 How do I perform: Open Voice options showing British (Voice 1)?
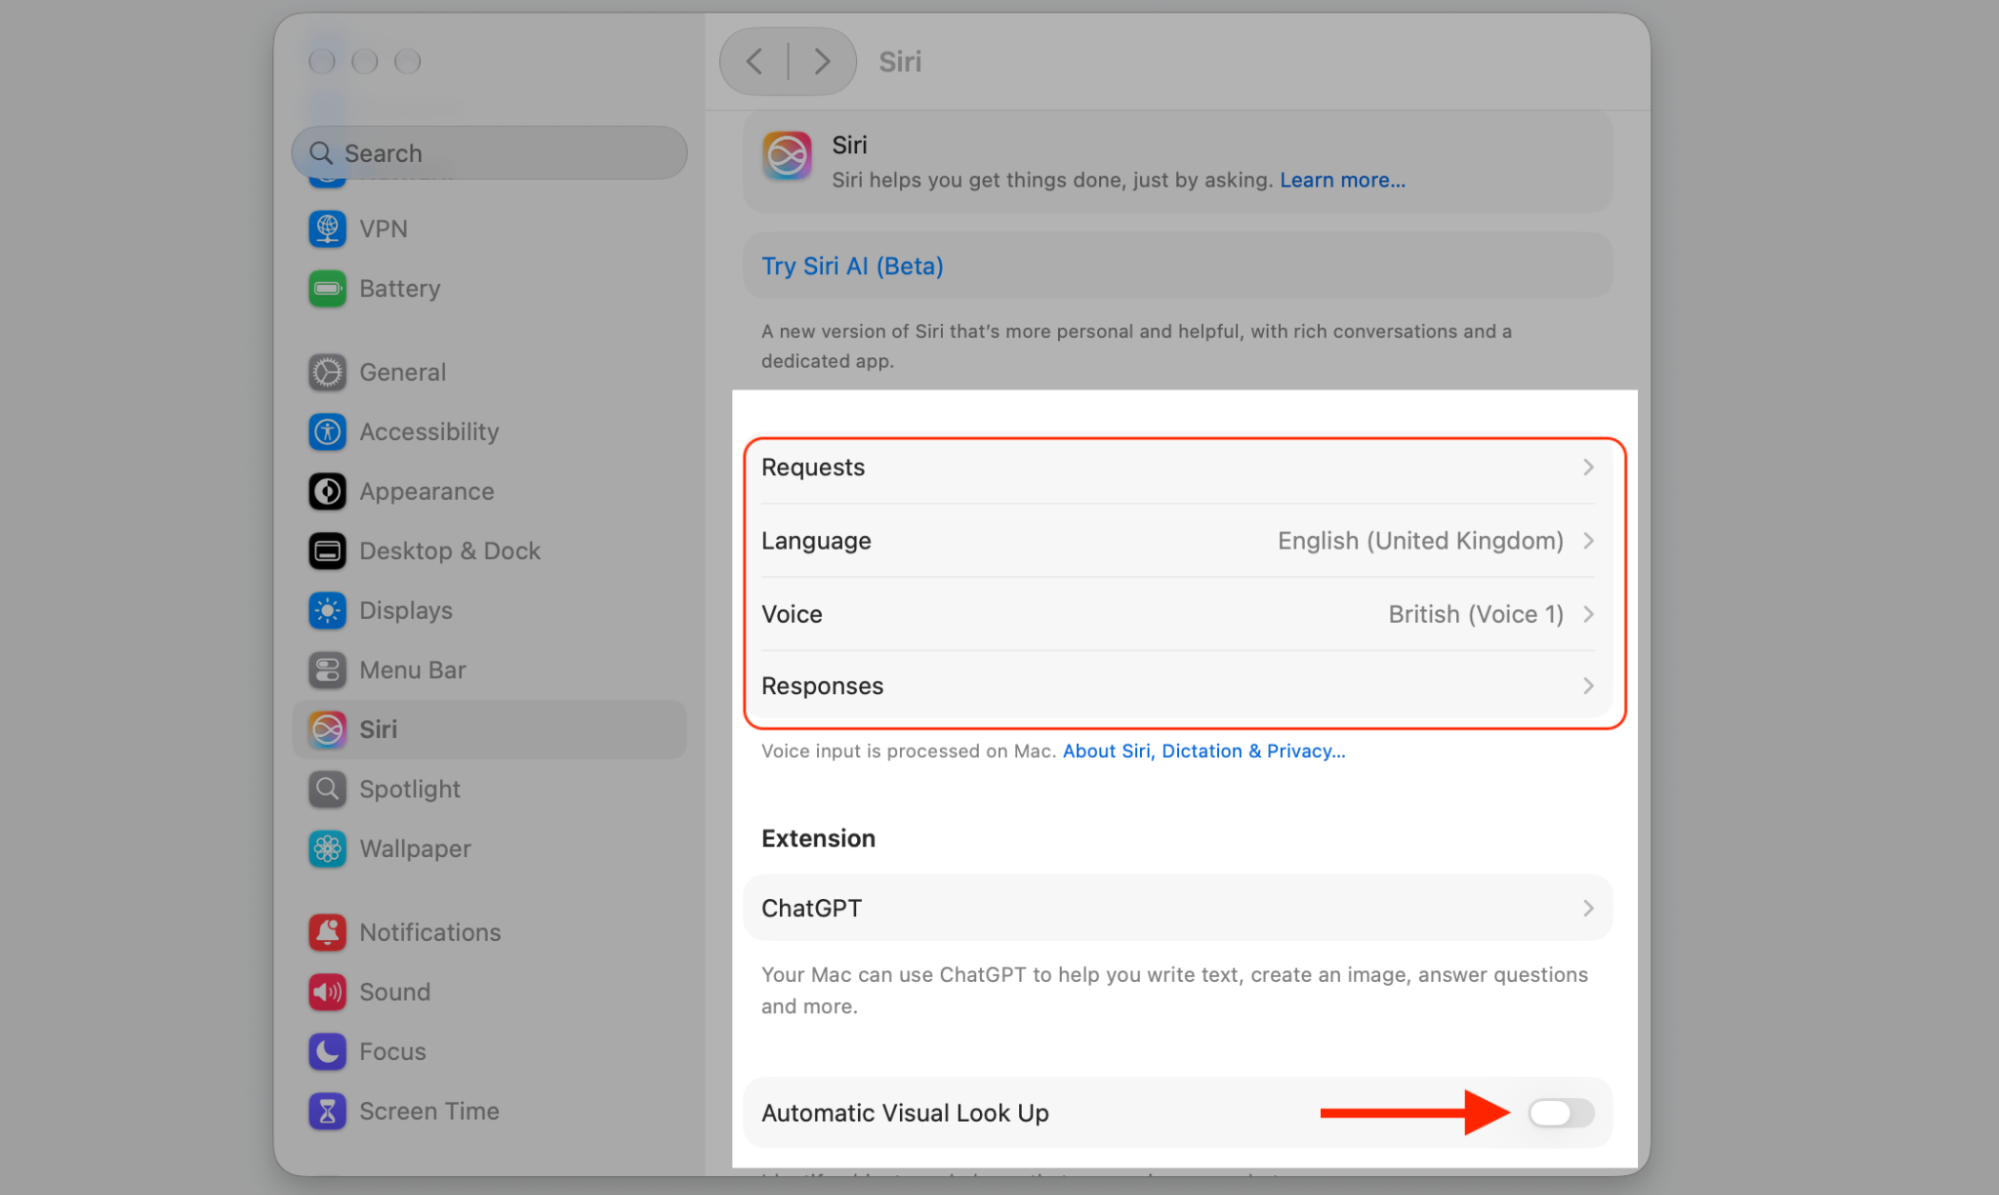click(x=1178, y=614)
